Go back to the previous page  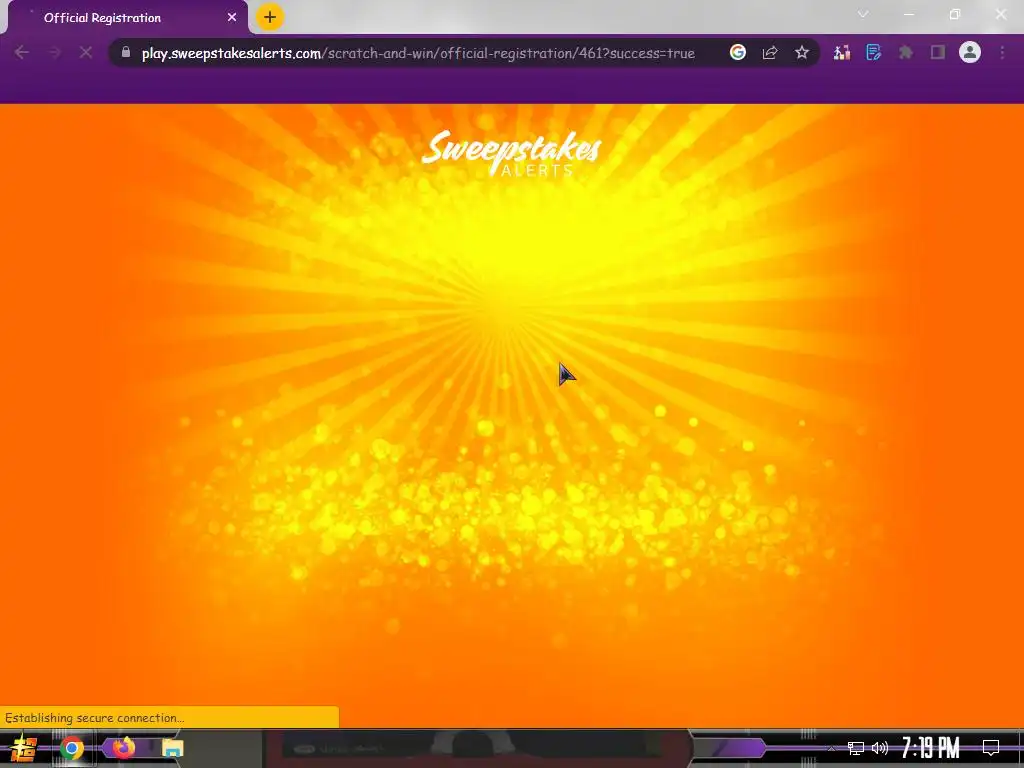coord(22,53)
